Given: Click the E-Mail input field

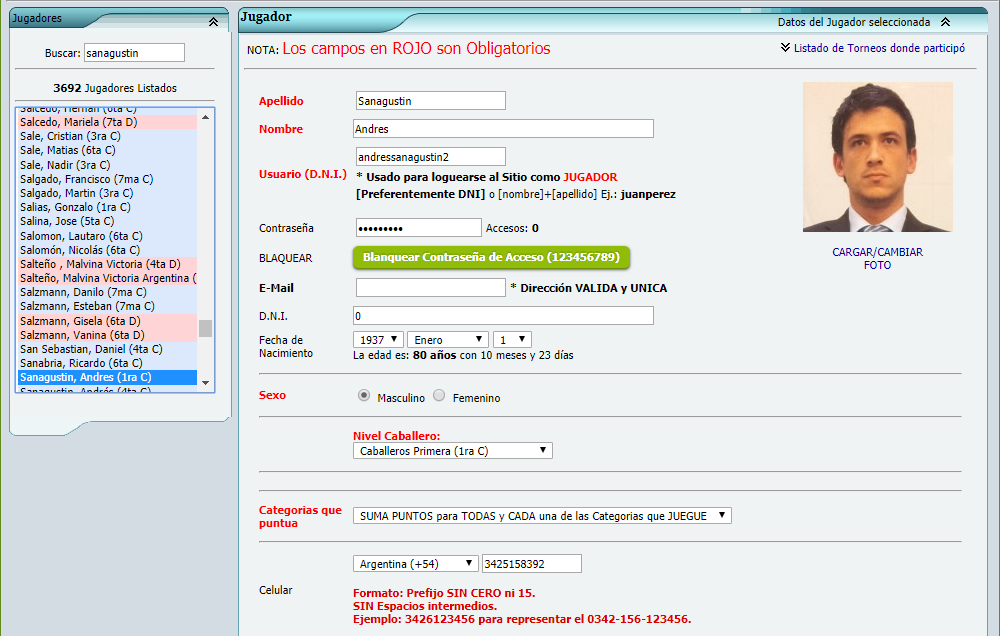Looking at the screenshot, I should (x=430, y=288).
